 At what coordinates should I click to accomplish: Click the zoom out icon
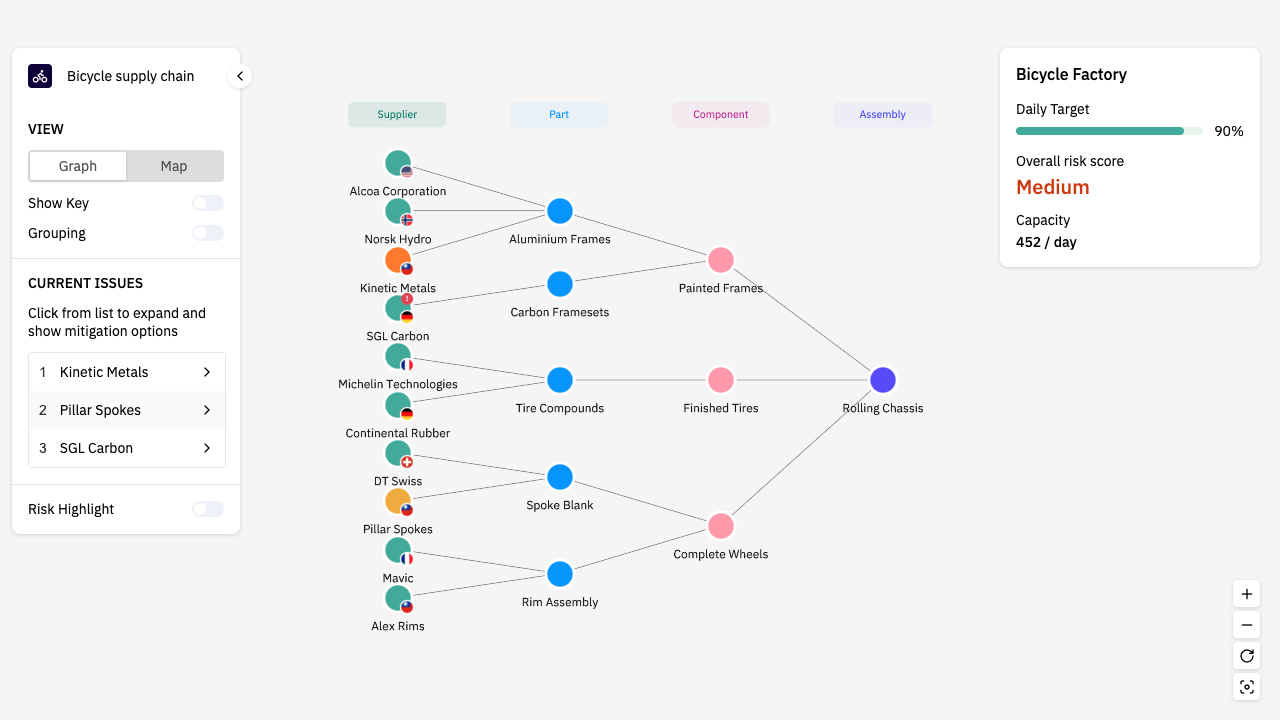[x=1246, y=624]
